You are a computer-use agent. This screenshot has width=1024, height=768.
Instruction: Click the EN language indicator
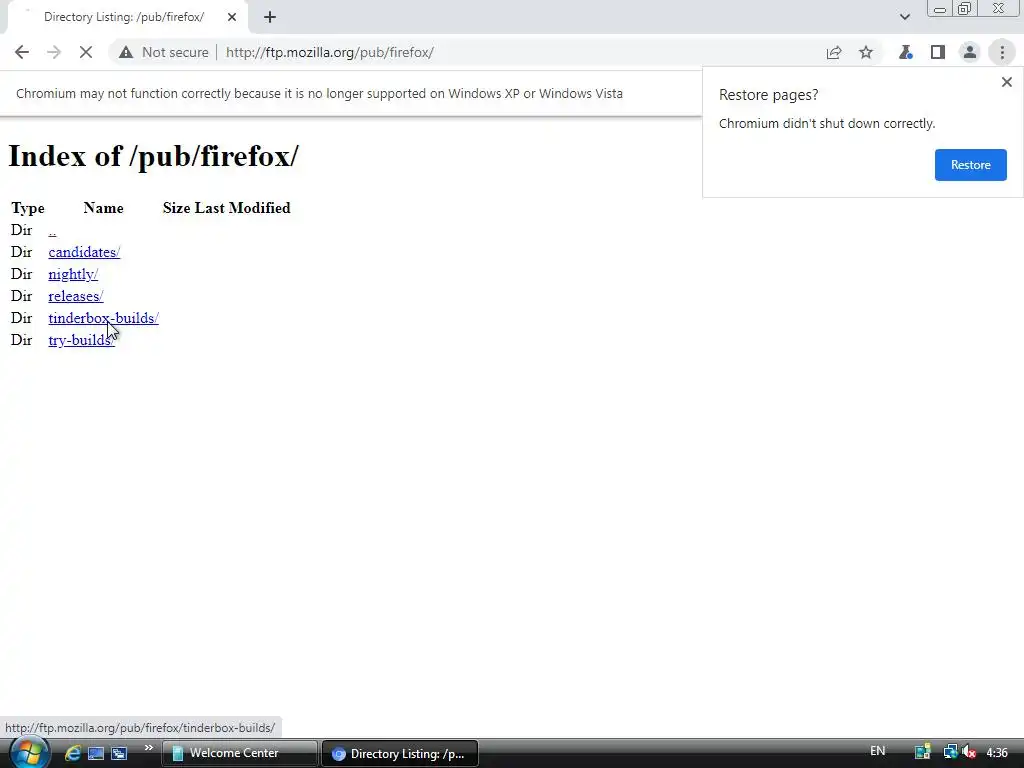[x=878, y=751]
